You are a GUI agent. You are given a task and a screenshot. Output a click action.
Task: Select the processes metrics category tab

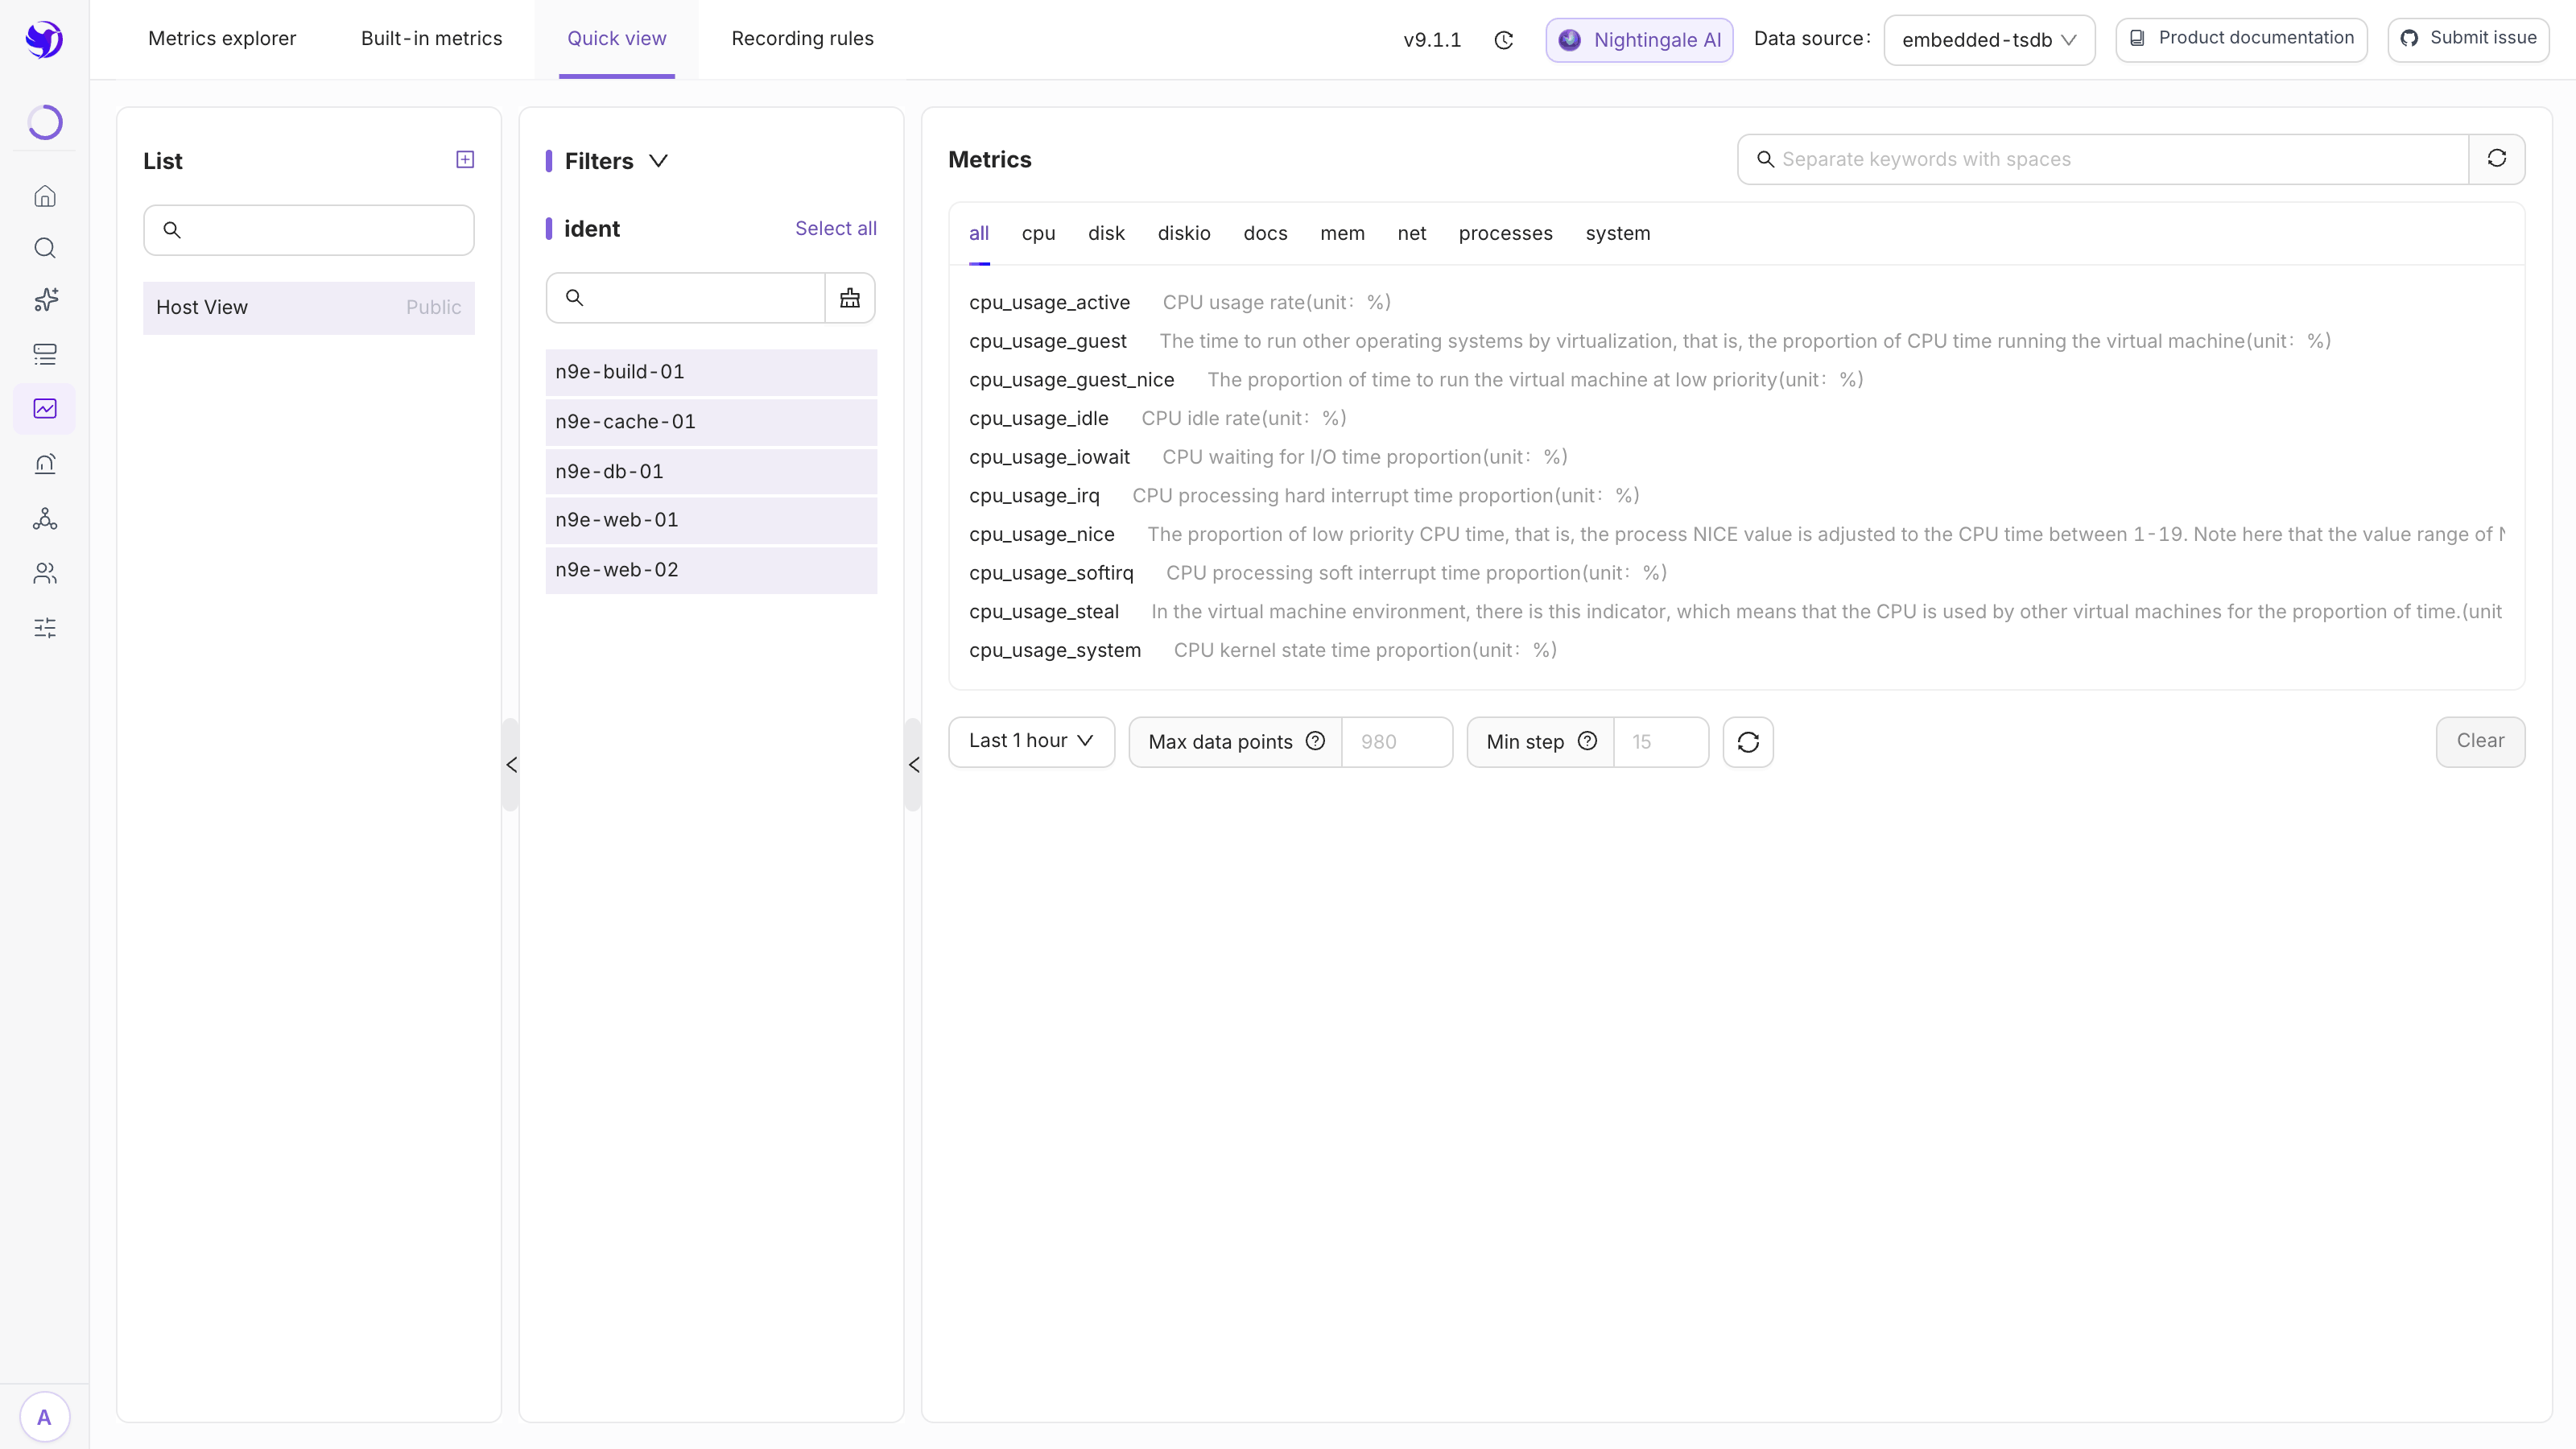1505,234
